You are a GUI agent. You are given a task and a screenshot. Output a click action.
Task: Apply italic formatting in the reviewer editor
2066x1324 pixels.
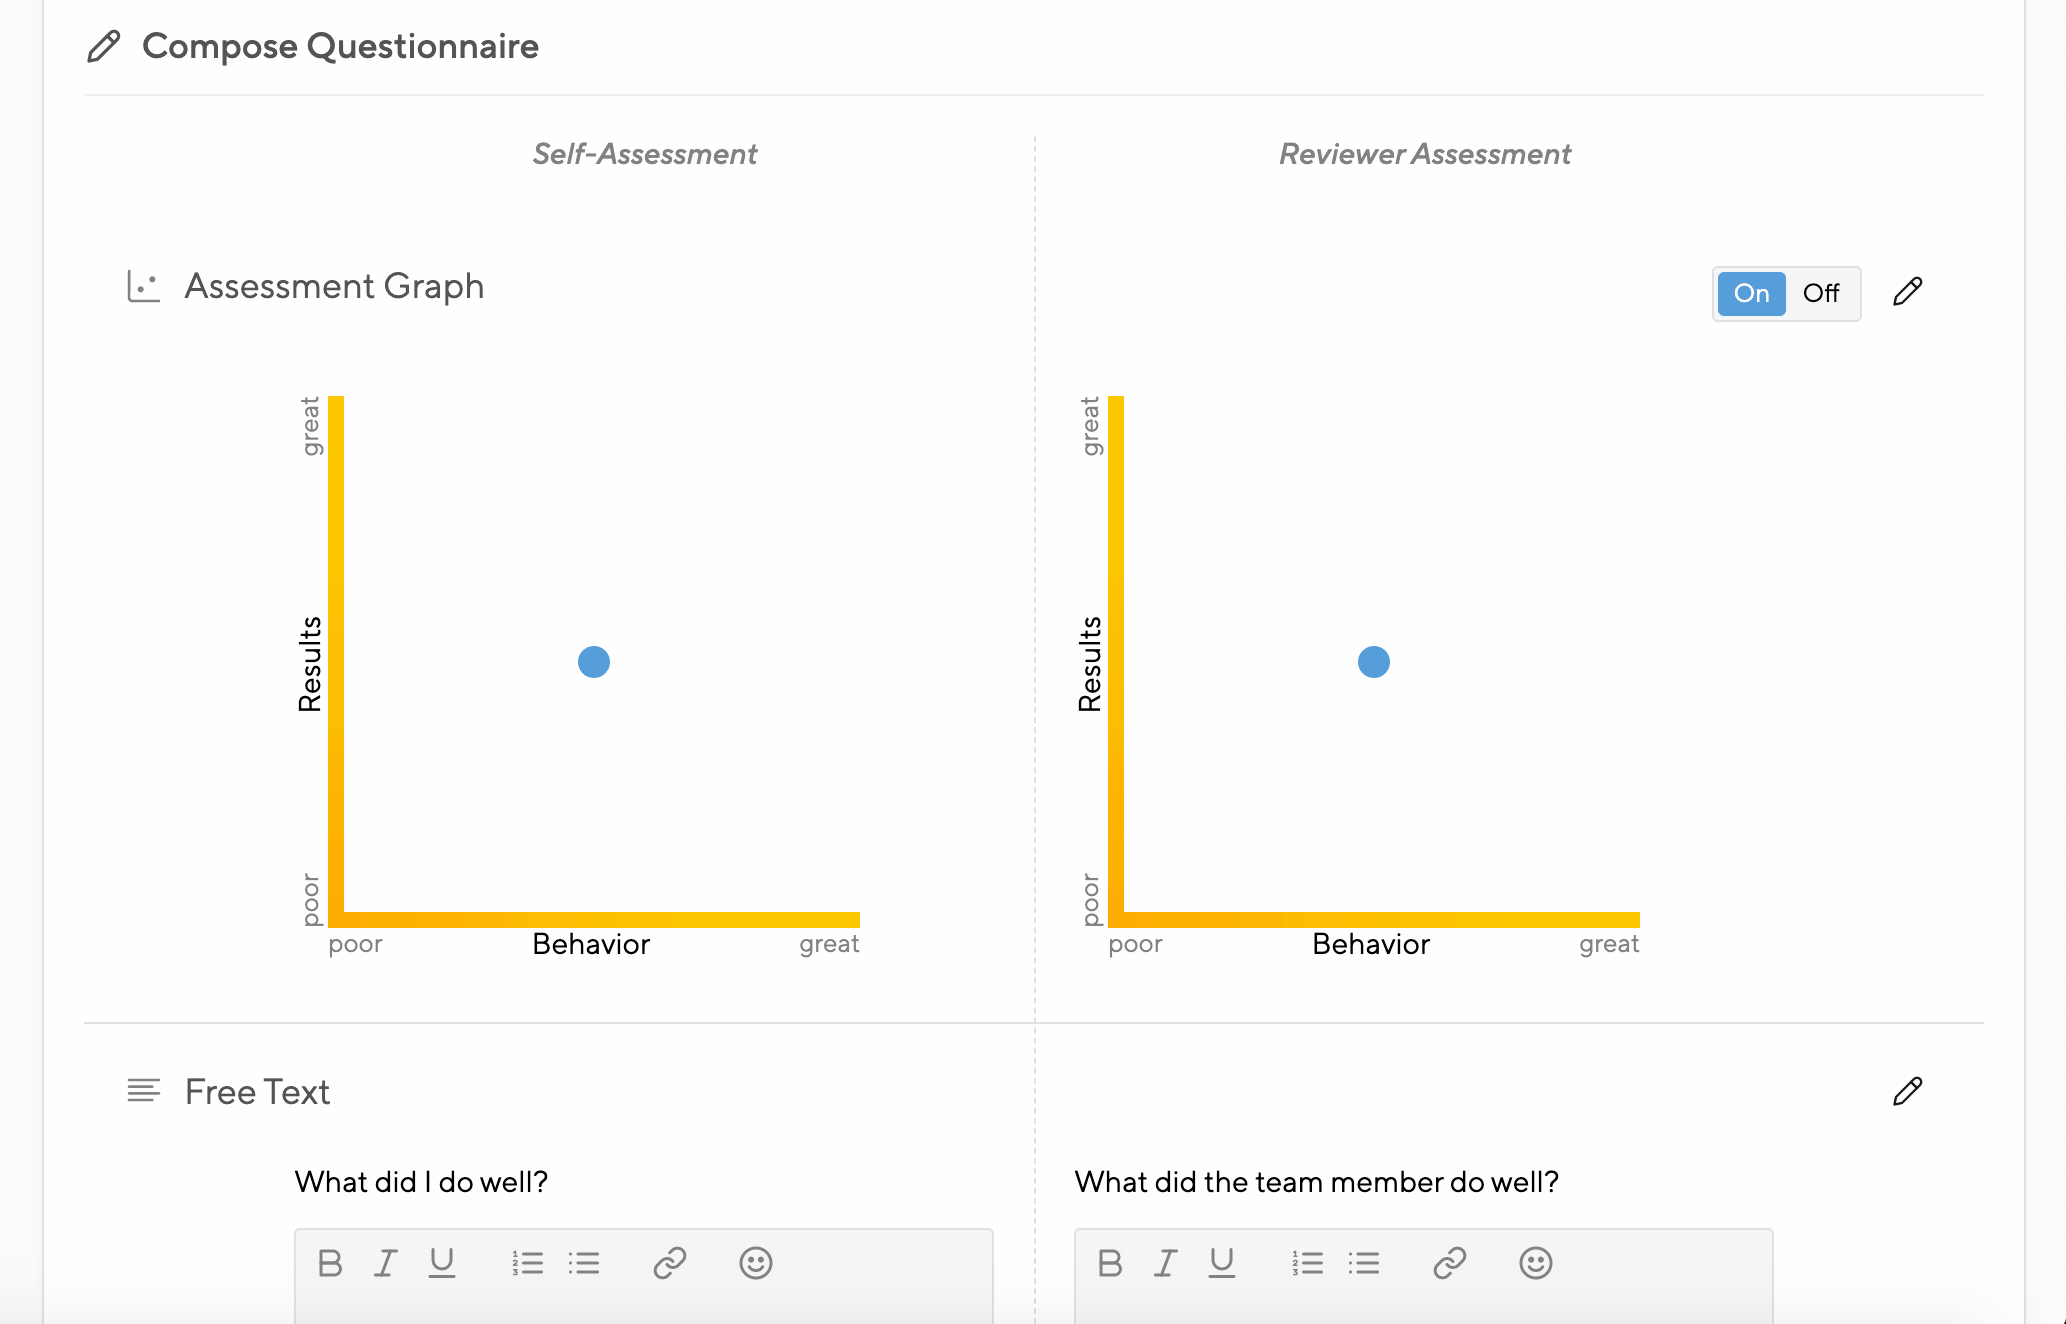pos(1165,1263)
